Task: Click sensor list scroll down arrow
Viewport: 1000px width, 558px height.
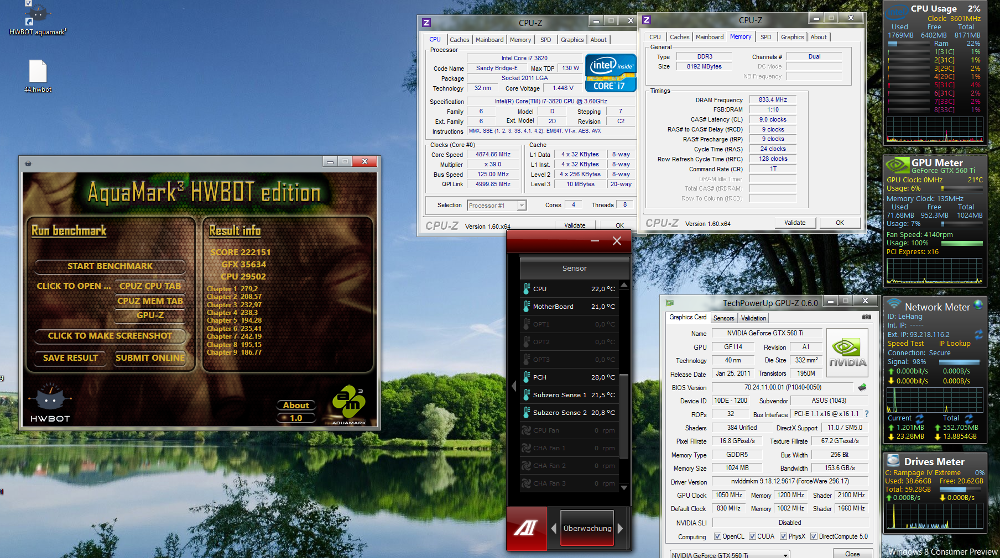Action: point(624,487)
